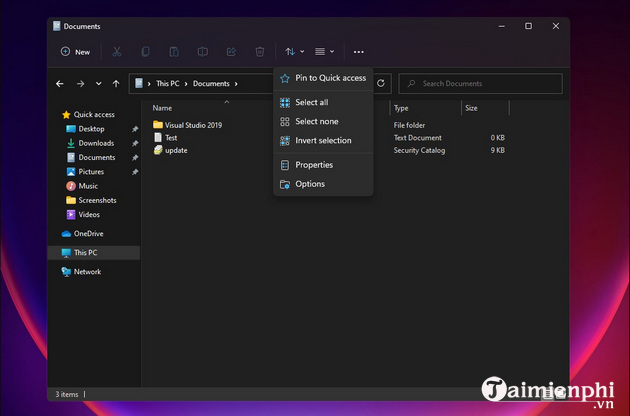Open Network in the sidebar
The width and height of the screenshot is (630, 416).
coord(82,272)
